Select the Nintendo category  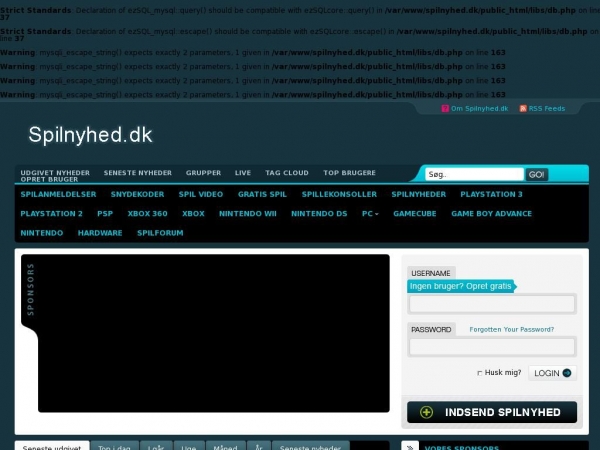[42, 233]
